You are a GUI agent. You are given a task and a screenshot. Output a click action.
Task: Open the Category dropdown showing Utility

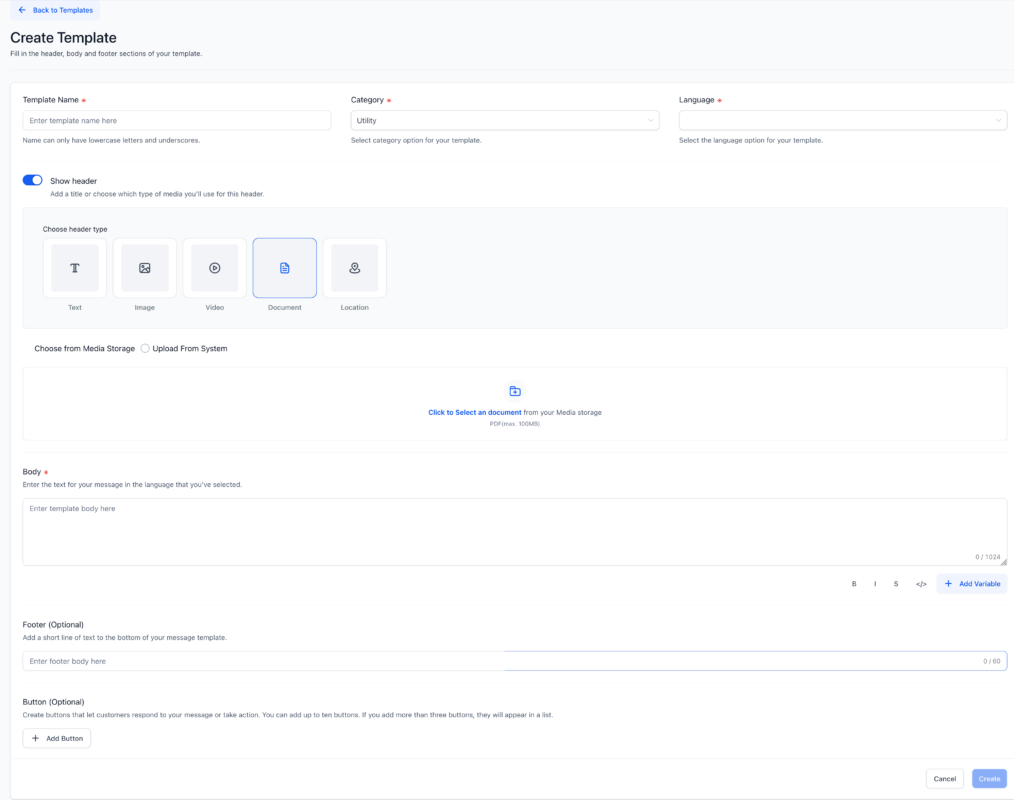pyautogui.click(x=504, y=119)
